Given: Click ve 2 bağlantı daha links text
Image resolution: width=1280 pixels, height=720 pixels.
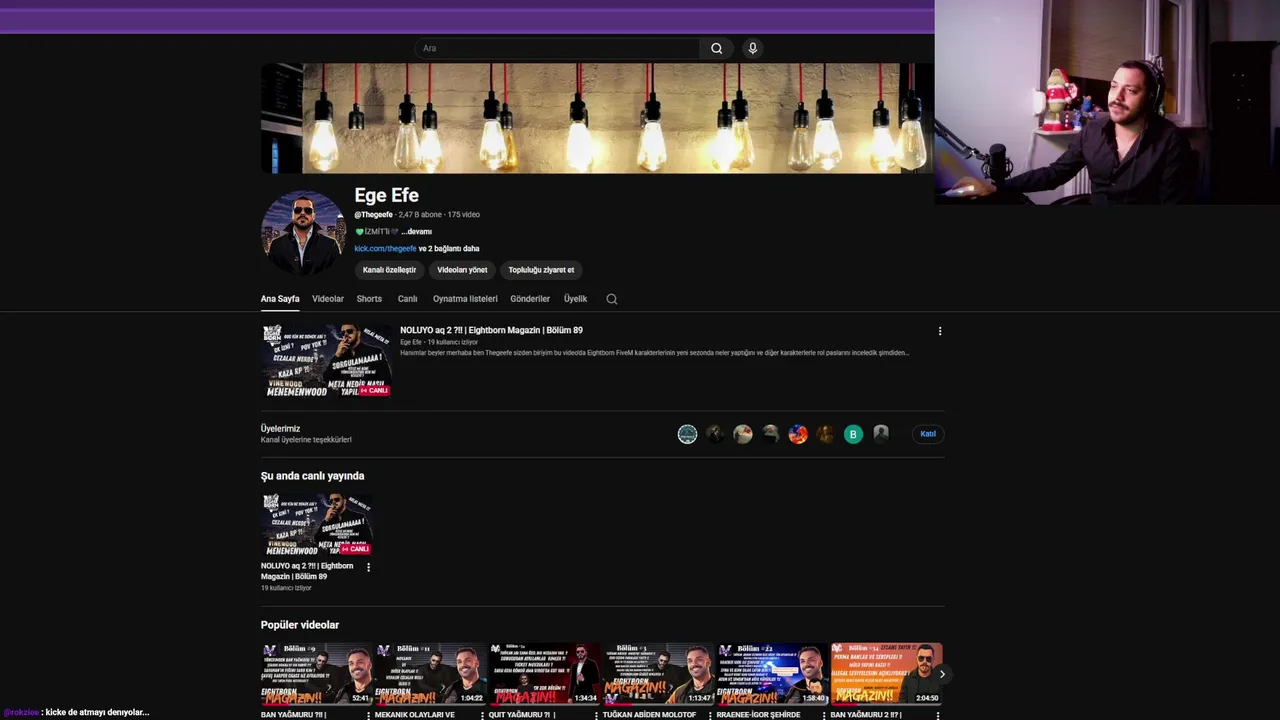Looking at the screenshot, I should tap(449, 249).
